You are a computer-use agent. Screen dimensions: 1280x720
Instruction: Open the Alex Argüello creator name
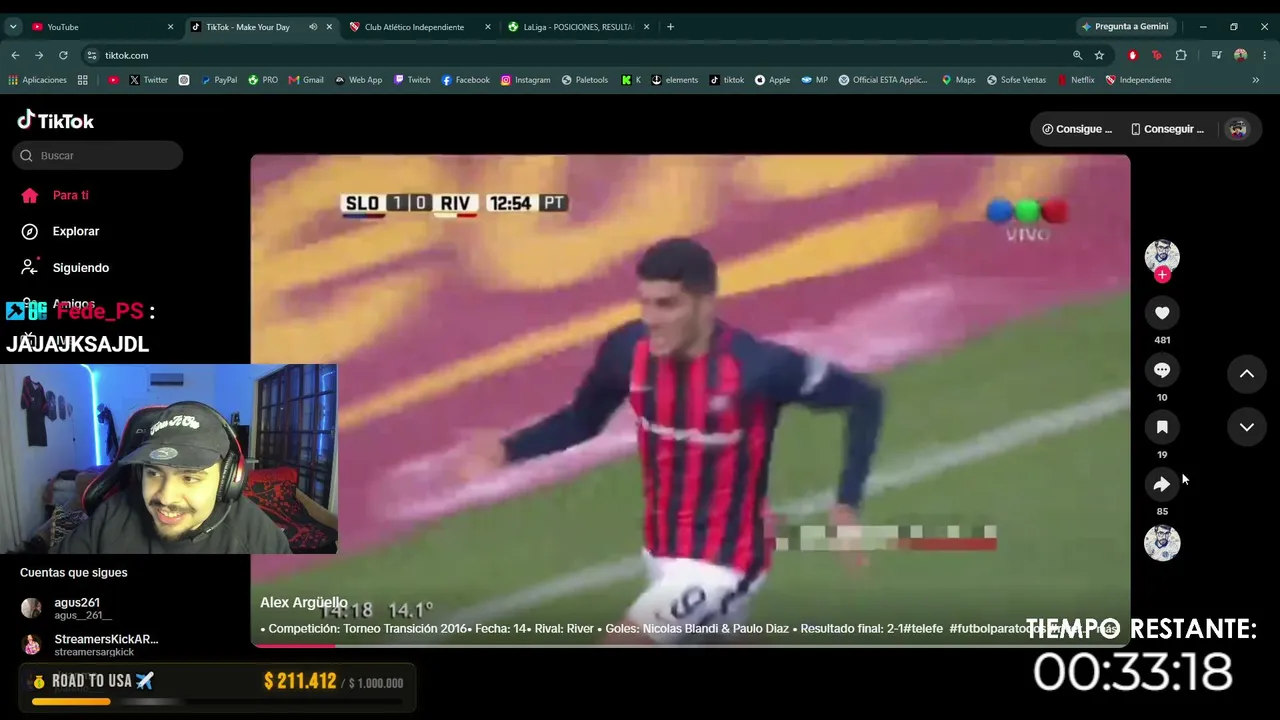pyautogui.click(x=304, y=603)
